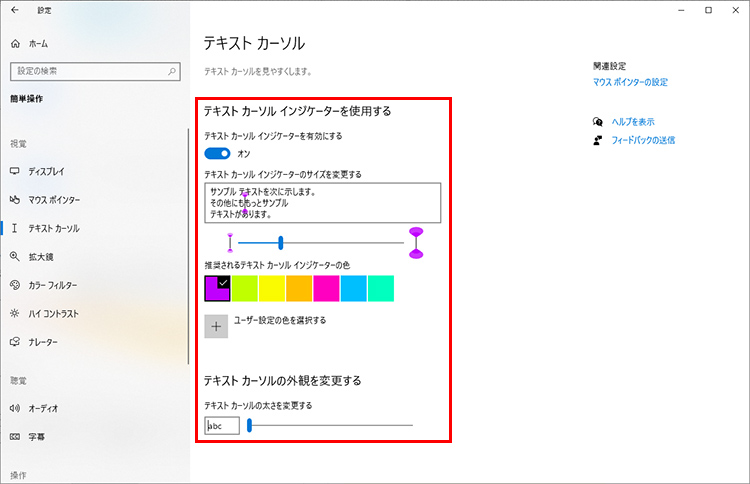Open マウス ポインター settings page
Viewport: 750px width, 484px height.
(54, 199)
